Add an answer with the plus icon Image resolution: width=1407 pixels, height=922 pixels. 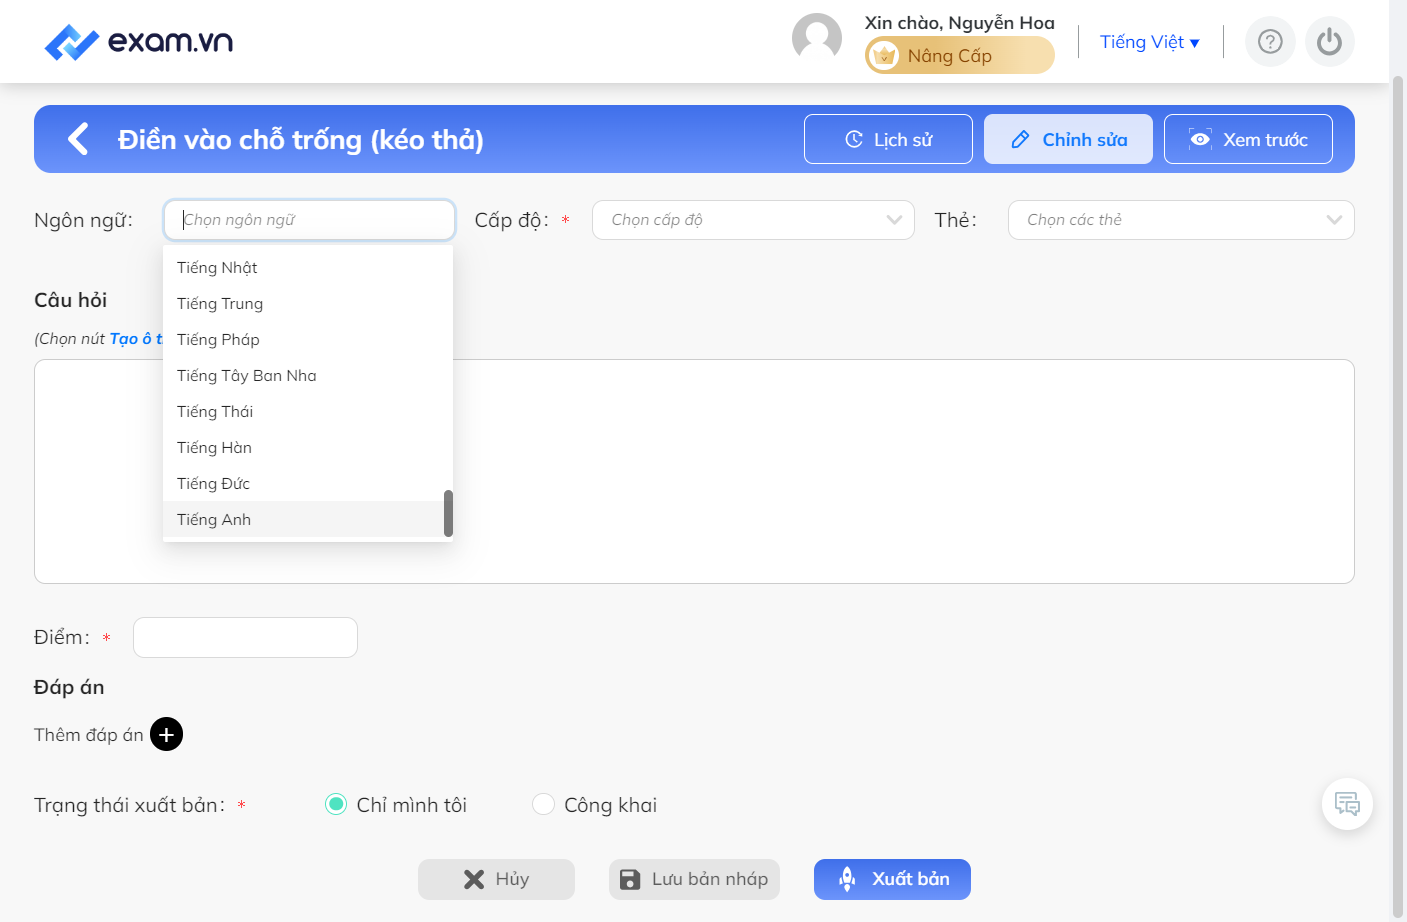click(166, 734)
